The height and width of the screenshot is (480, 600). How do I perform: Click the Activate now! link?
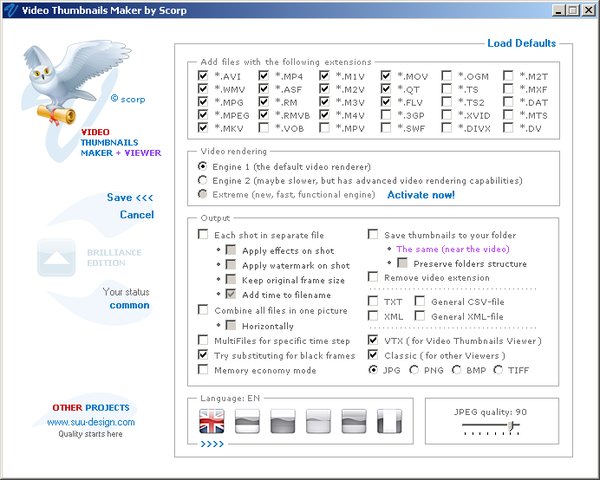click(421, 195)
